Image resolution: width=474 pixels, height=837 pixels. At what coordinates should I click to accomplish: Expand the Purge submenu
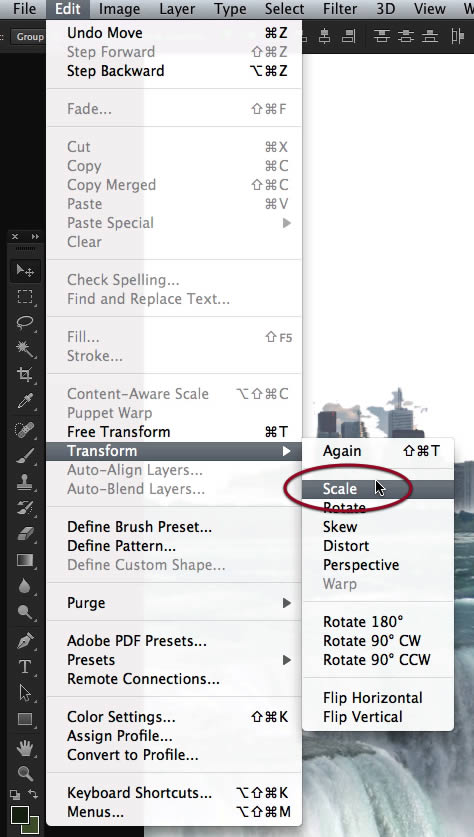pos(174,603)
